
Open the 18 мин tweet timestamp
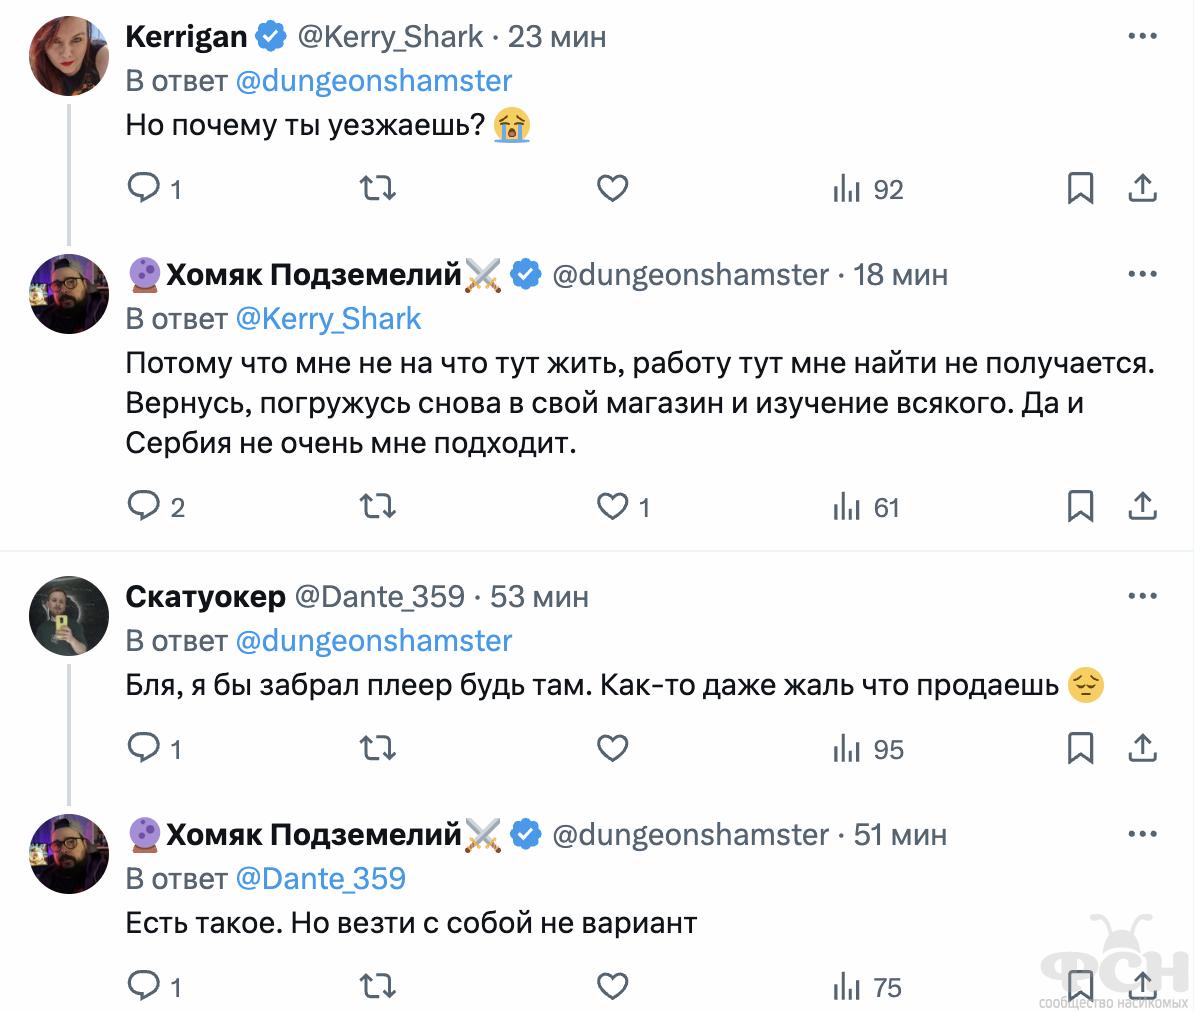(x=900, y=275)
